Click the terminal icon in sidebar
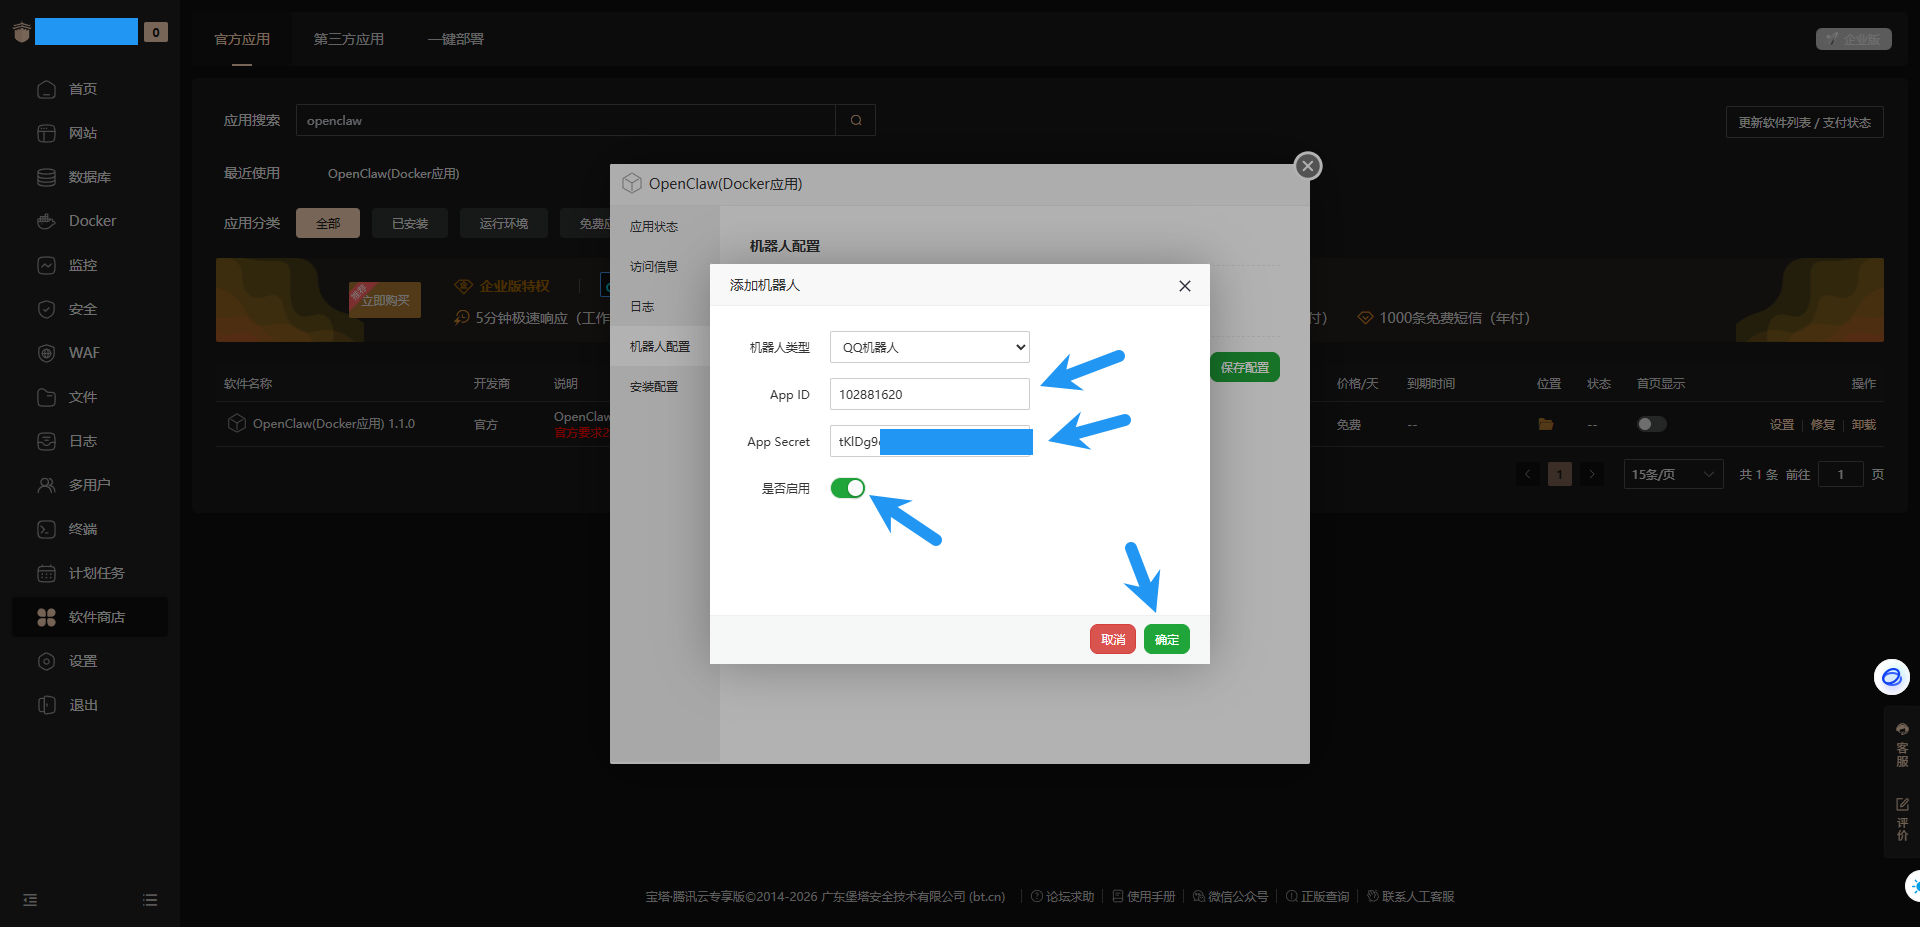This screenshot has width=1920, height=927. (x=46, y=529)
